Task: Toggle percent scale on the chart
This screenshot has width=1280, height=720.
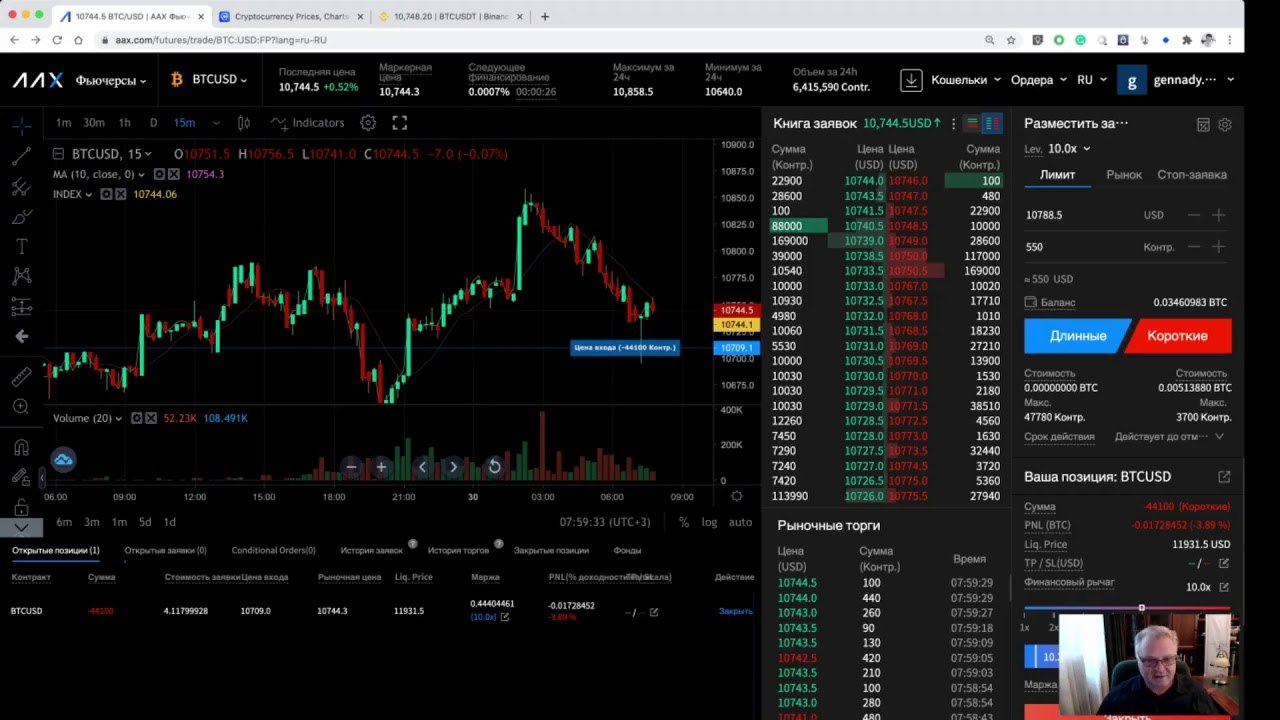Action: point(684,522)
